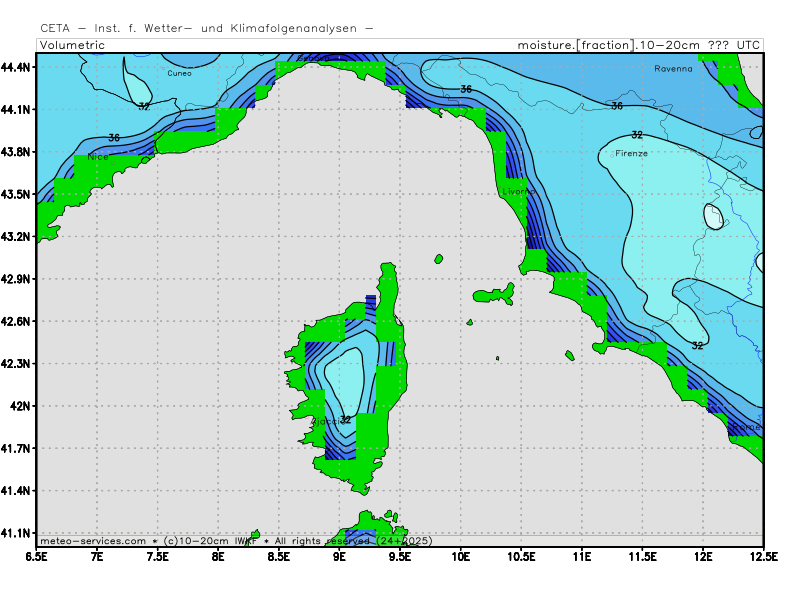Click the Cuneo city label
Image resolution: width=800 pixels, height=600 pixels.
(180, 73)
